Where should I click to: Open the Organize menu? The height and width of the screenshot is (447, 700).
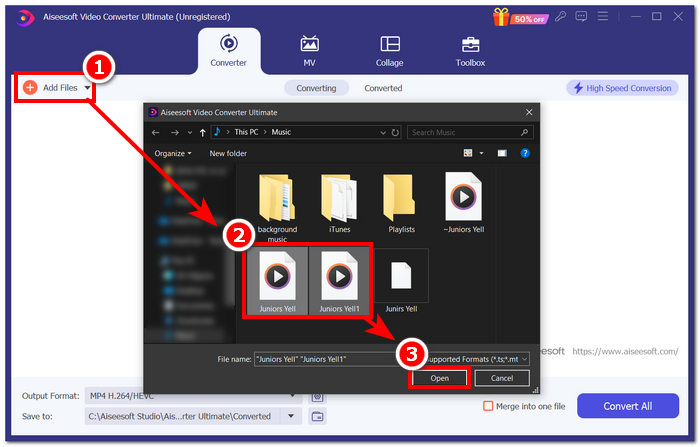pos(173,153)
